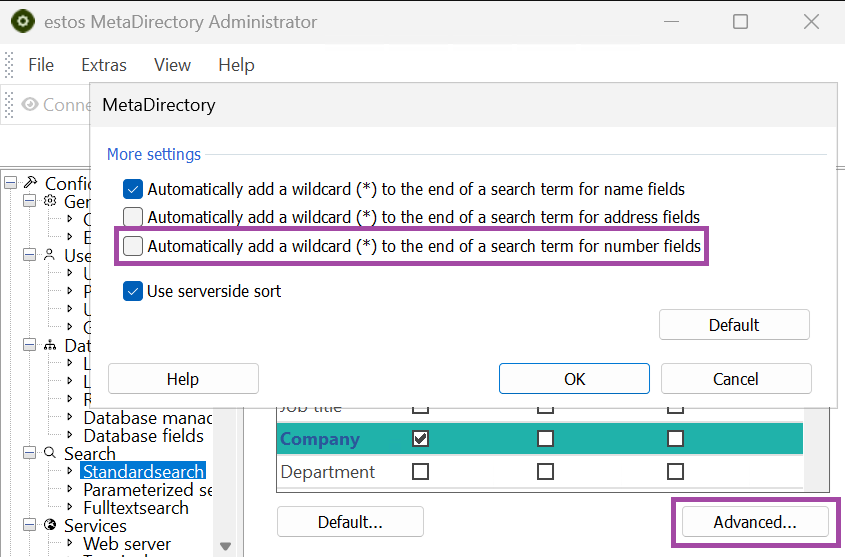Select the Department row label
This screenshot has height=557, width=845.
328,472
